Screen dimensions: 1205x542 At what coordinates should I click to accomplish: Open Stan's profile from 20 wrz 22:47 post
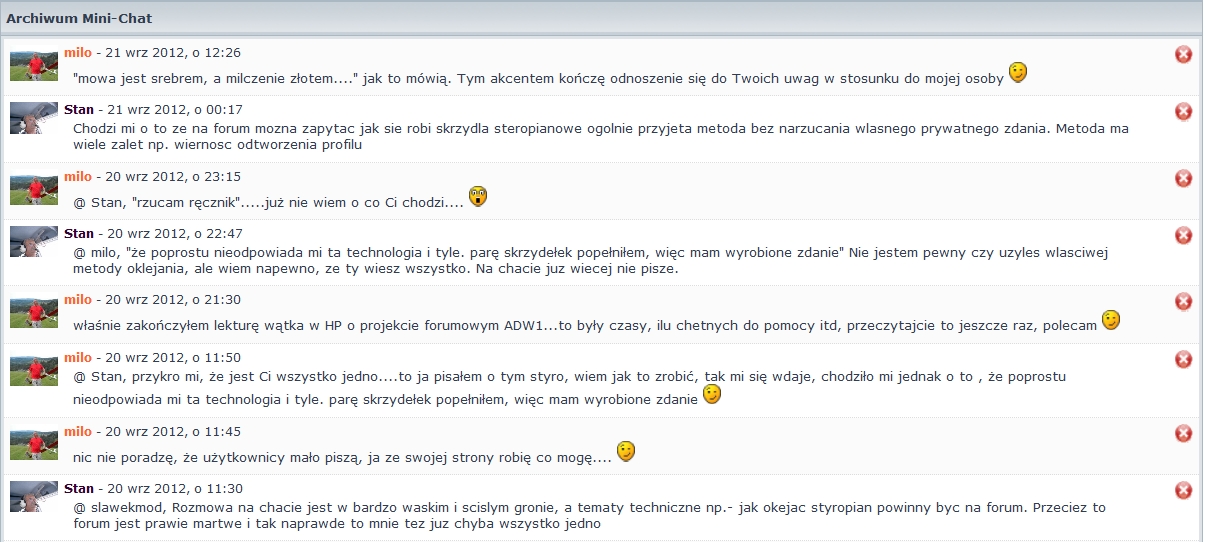tap(79, 233)
